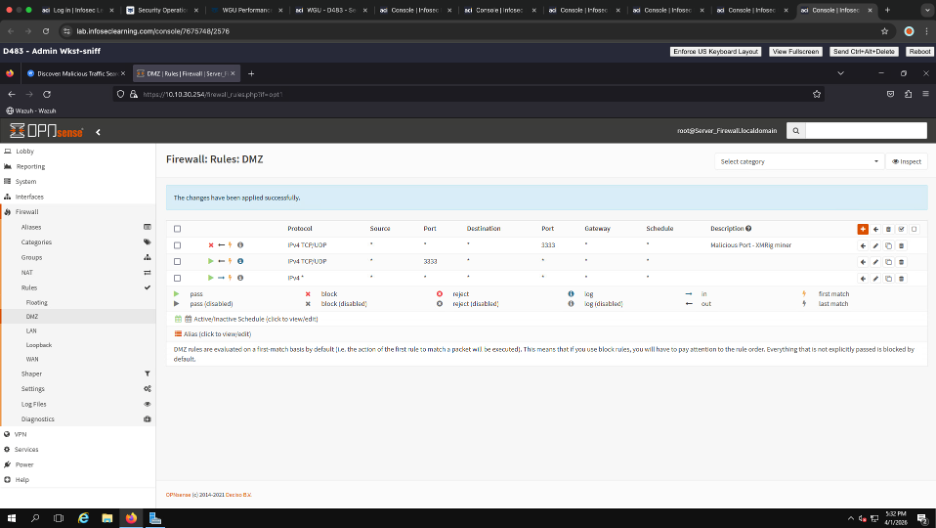The width and height of the screenshot is (936, 528).
Task: Clone the source port 3333 pass rule
Action: [x=888, y=262]
